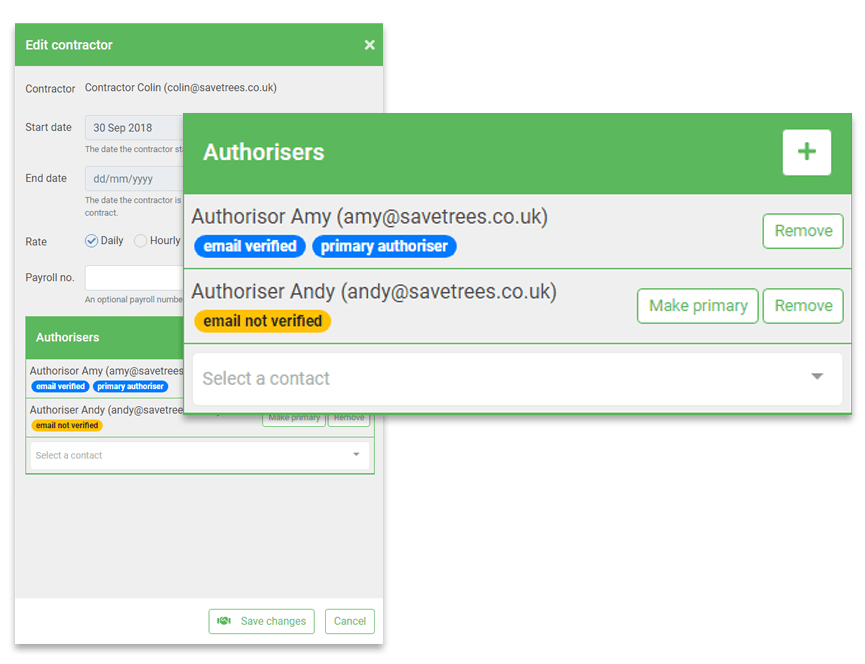Click the 'Edit contractor' dialog title

click(x=69, y=45)
